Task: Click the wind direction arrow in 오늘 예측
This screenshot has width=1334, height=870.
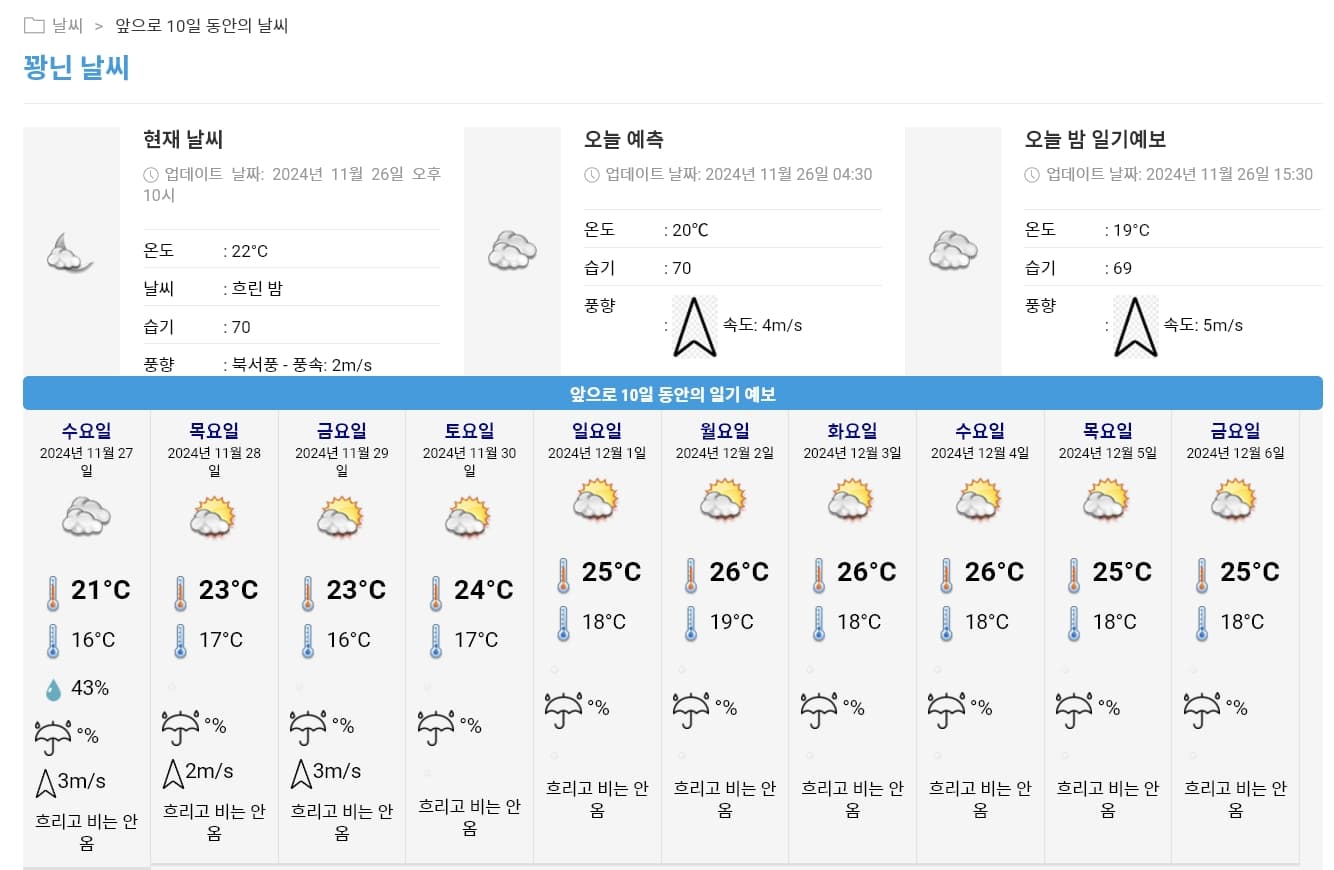Action: point(694,327)
